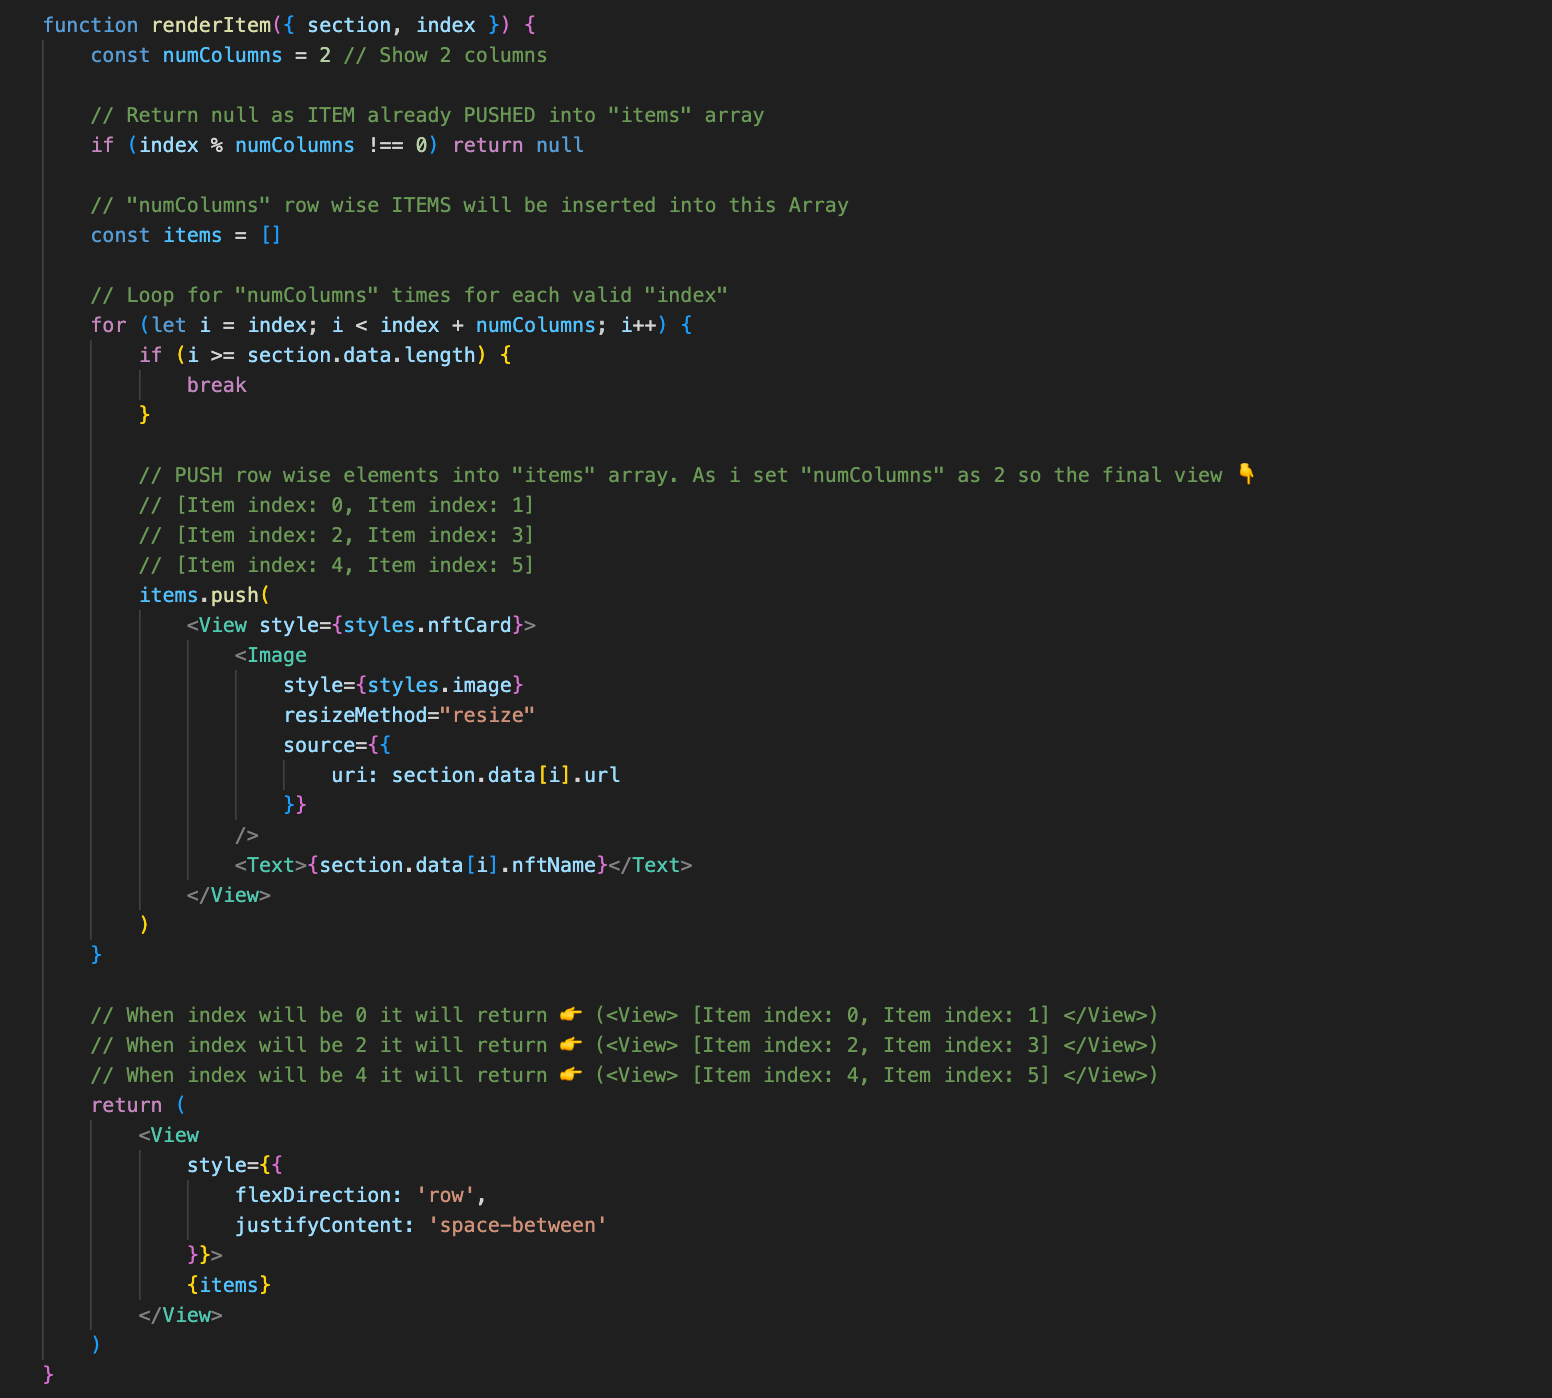Click the 'break' statement
This screenshot has height=1398, width=1552.
pyautogui.click(x=216, y=385)
